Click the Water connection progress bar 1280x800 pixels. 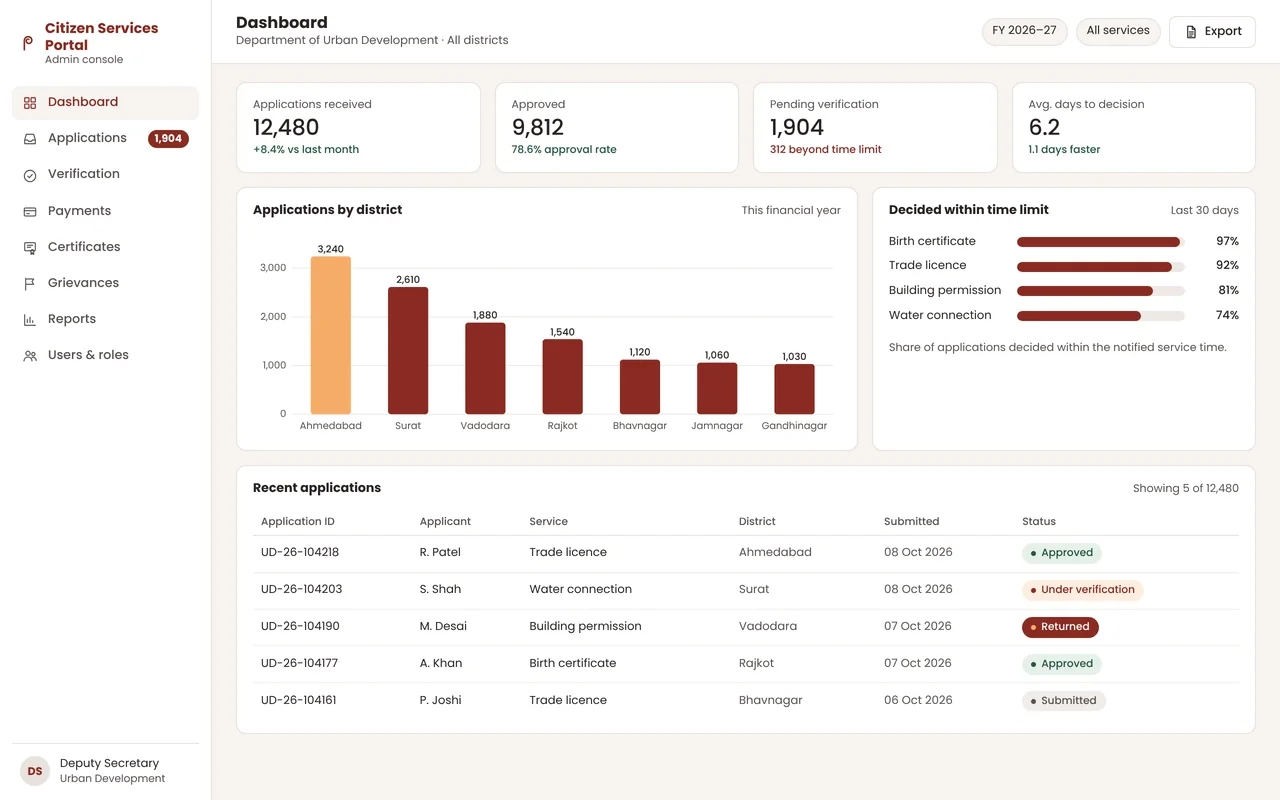pyautogui.click(x=1101, y=316)
